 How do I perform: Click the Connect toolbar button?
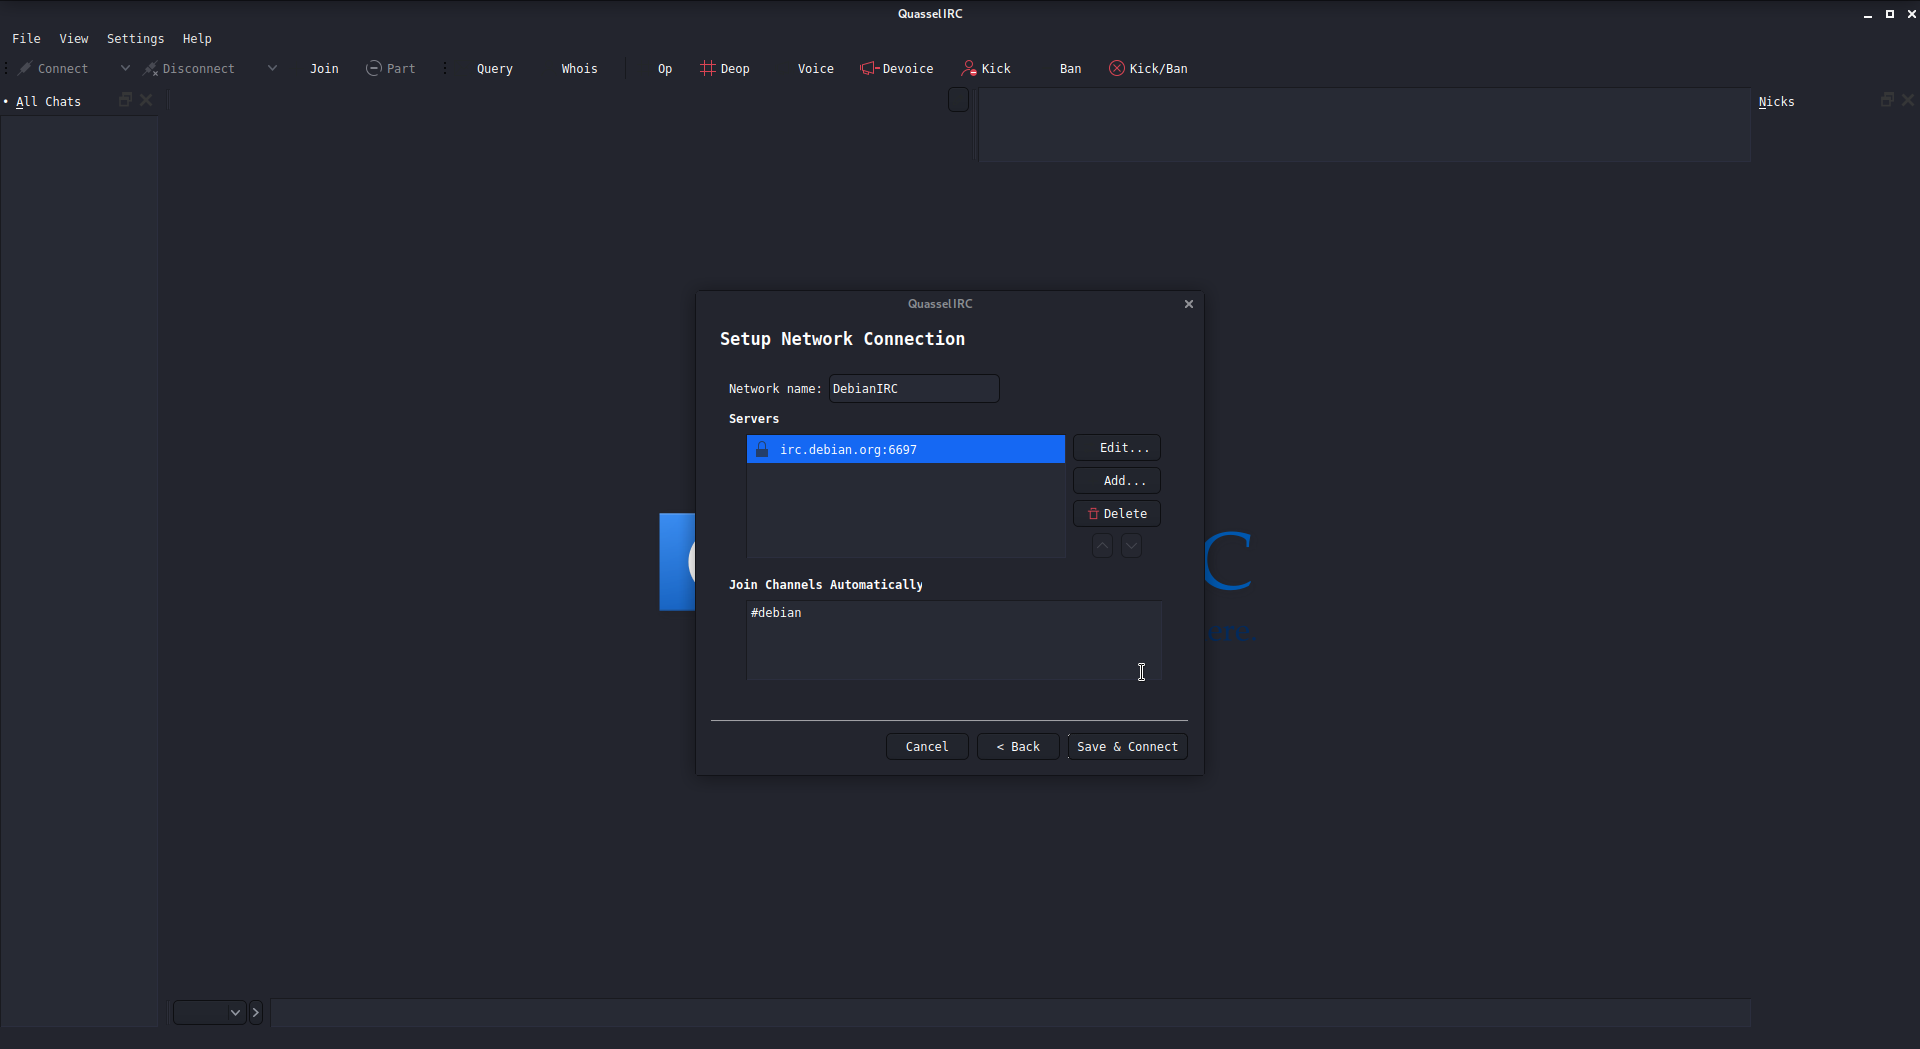point(54,69)
